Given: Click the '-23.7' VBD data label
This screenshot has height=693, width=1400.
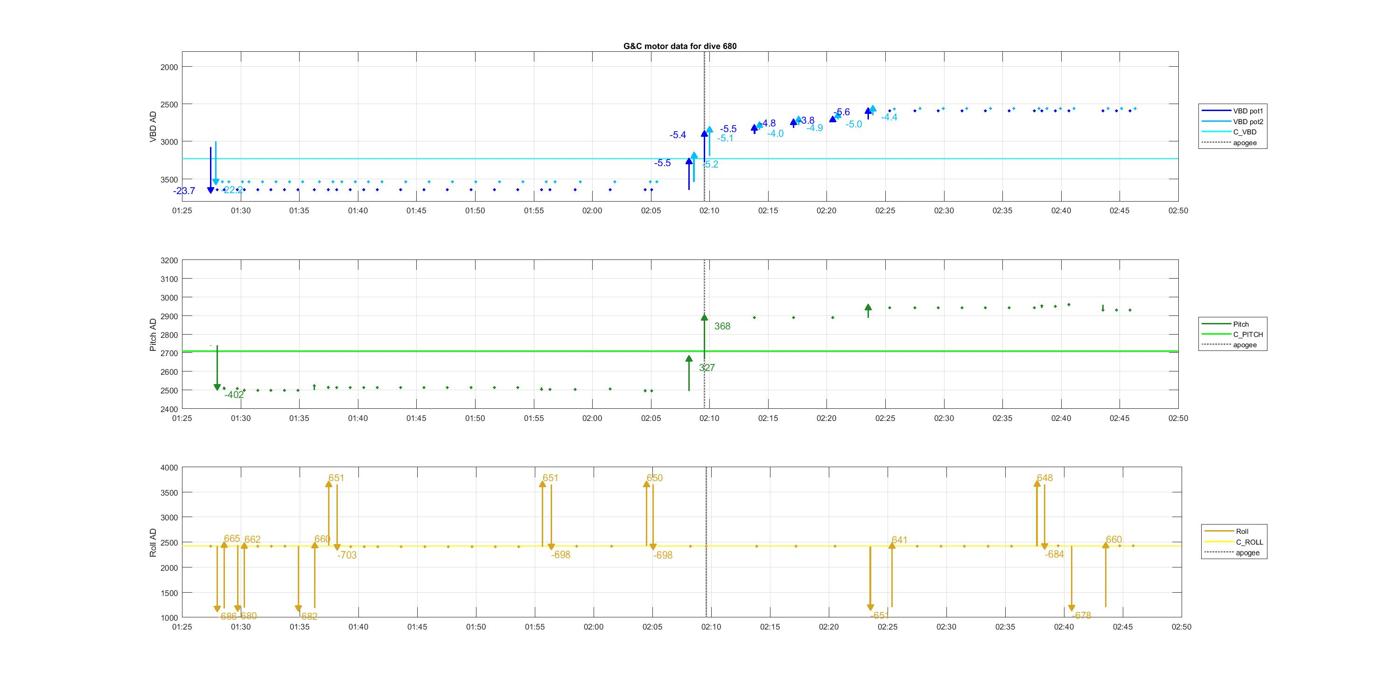Looking at the screenshot, I should coord(184,191).
